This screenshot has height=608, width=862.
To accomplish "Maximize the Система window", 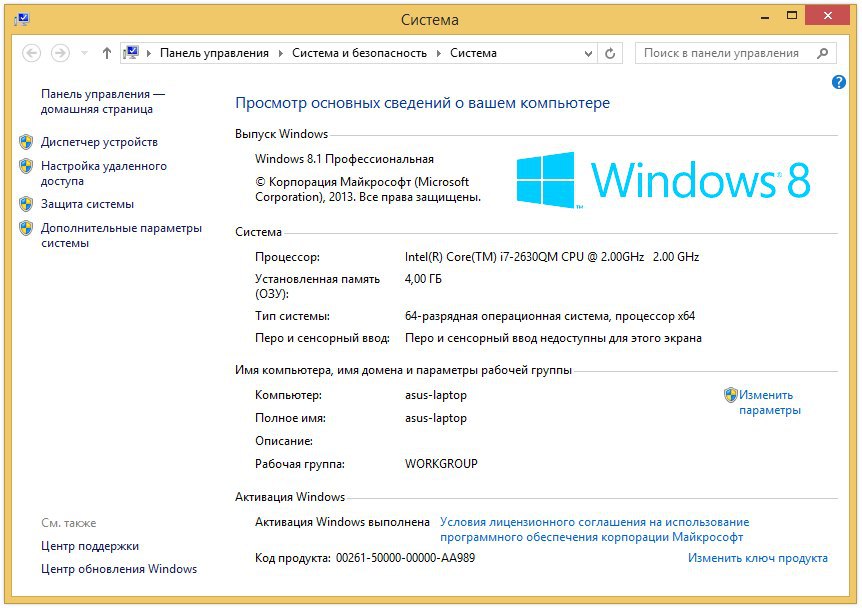I will (792, 16).
